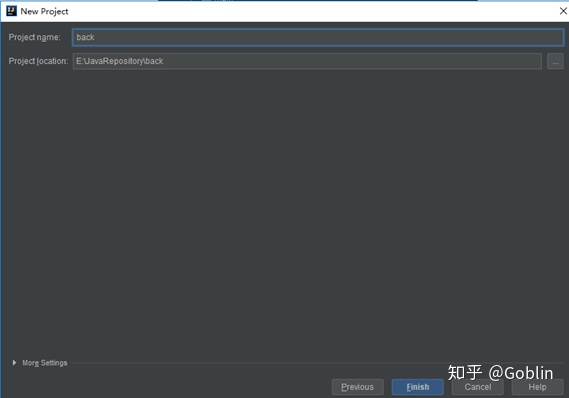Click Finish to create the project

pos(417,387)
